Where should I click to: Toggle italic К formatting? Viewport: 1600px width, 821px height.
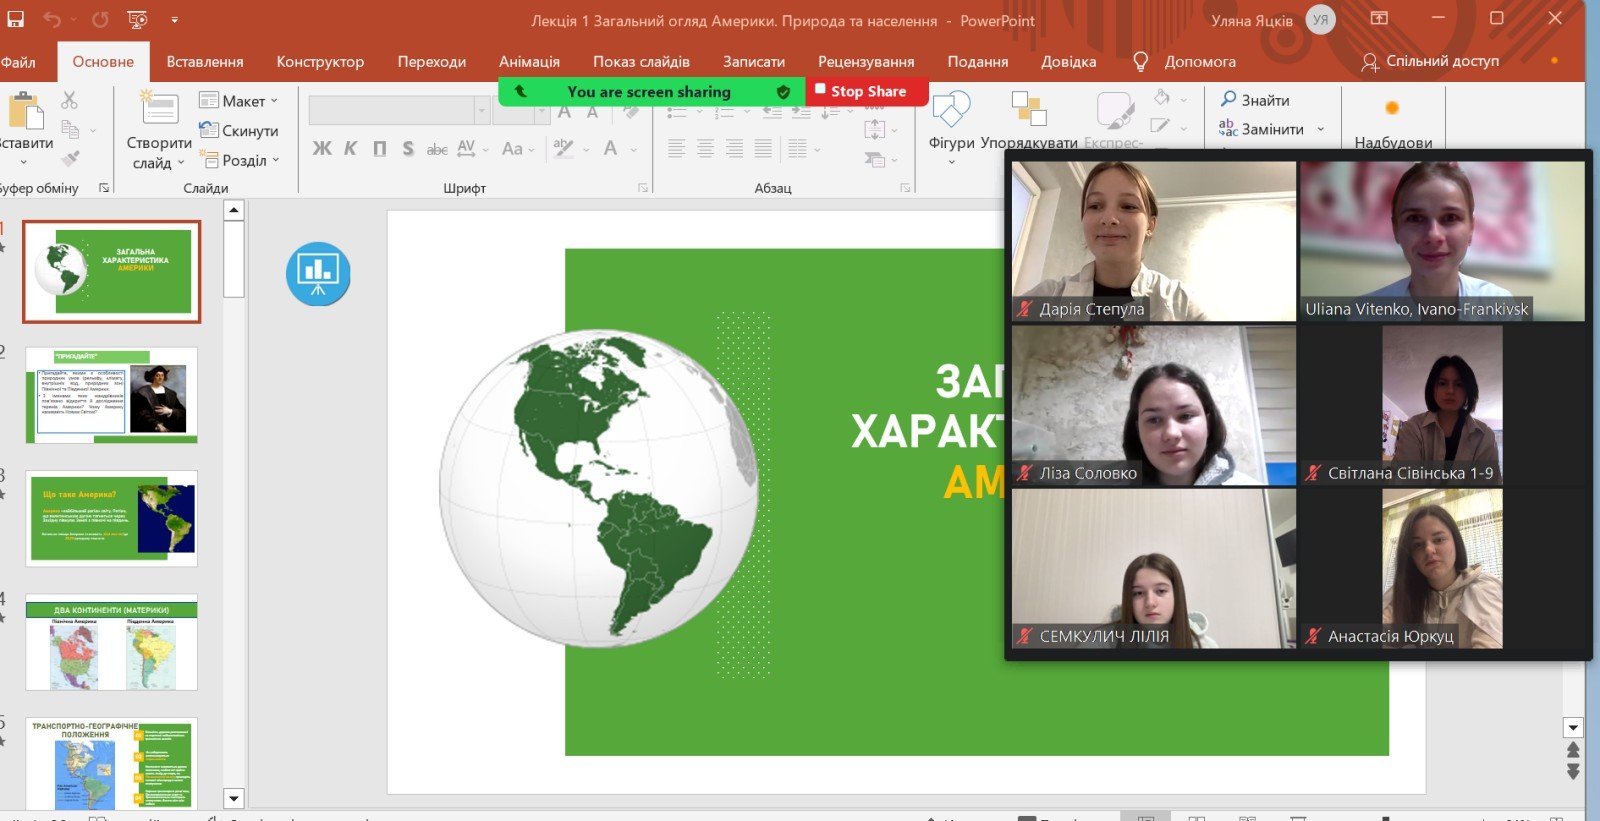pyautogui.click(x=351, y=148)
